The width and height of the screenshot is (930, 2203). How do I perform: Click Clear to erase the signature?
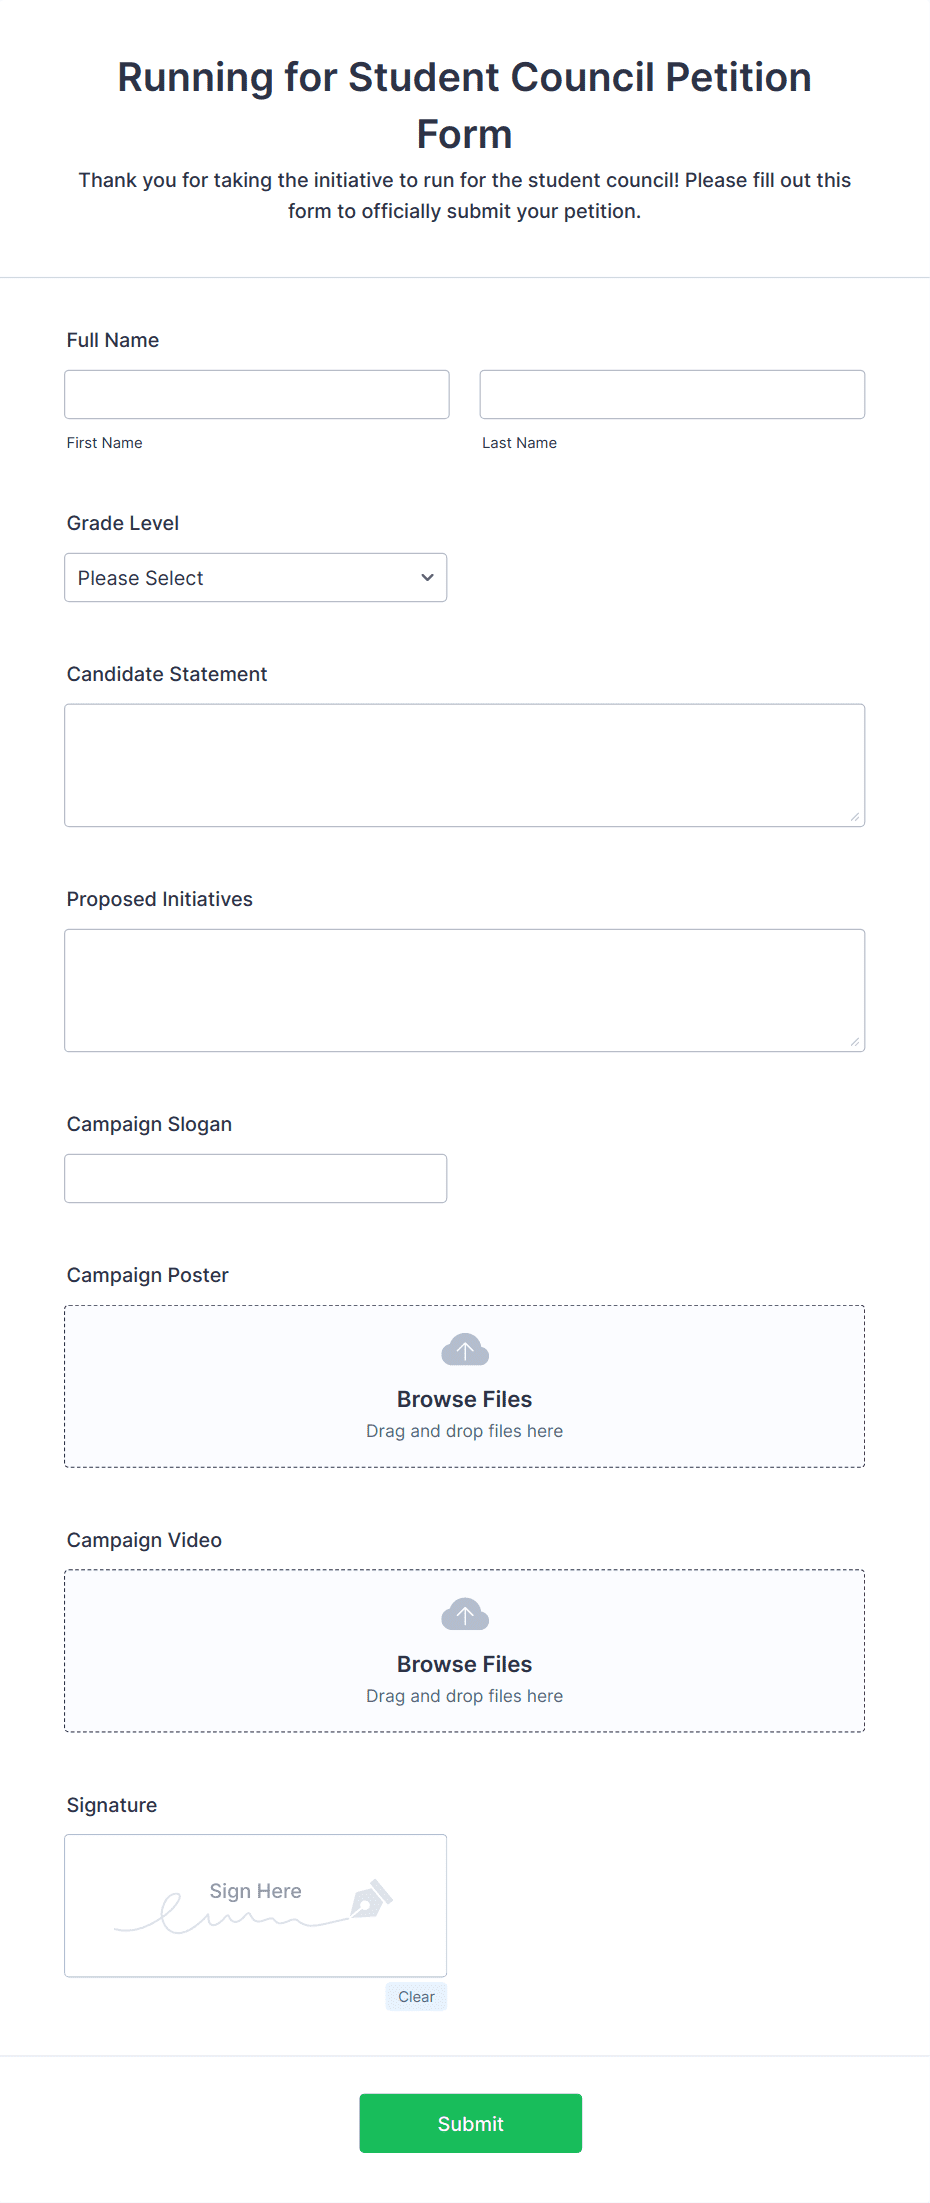(416, 1996)
